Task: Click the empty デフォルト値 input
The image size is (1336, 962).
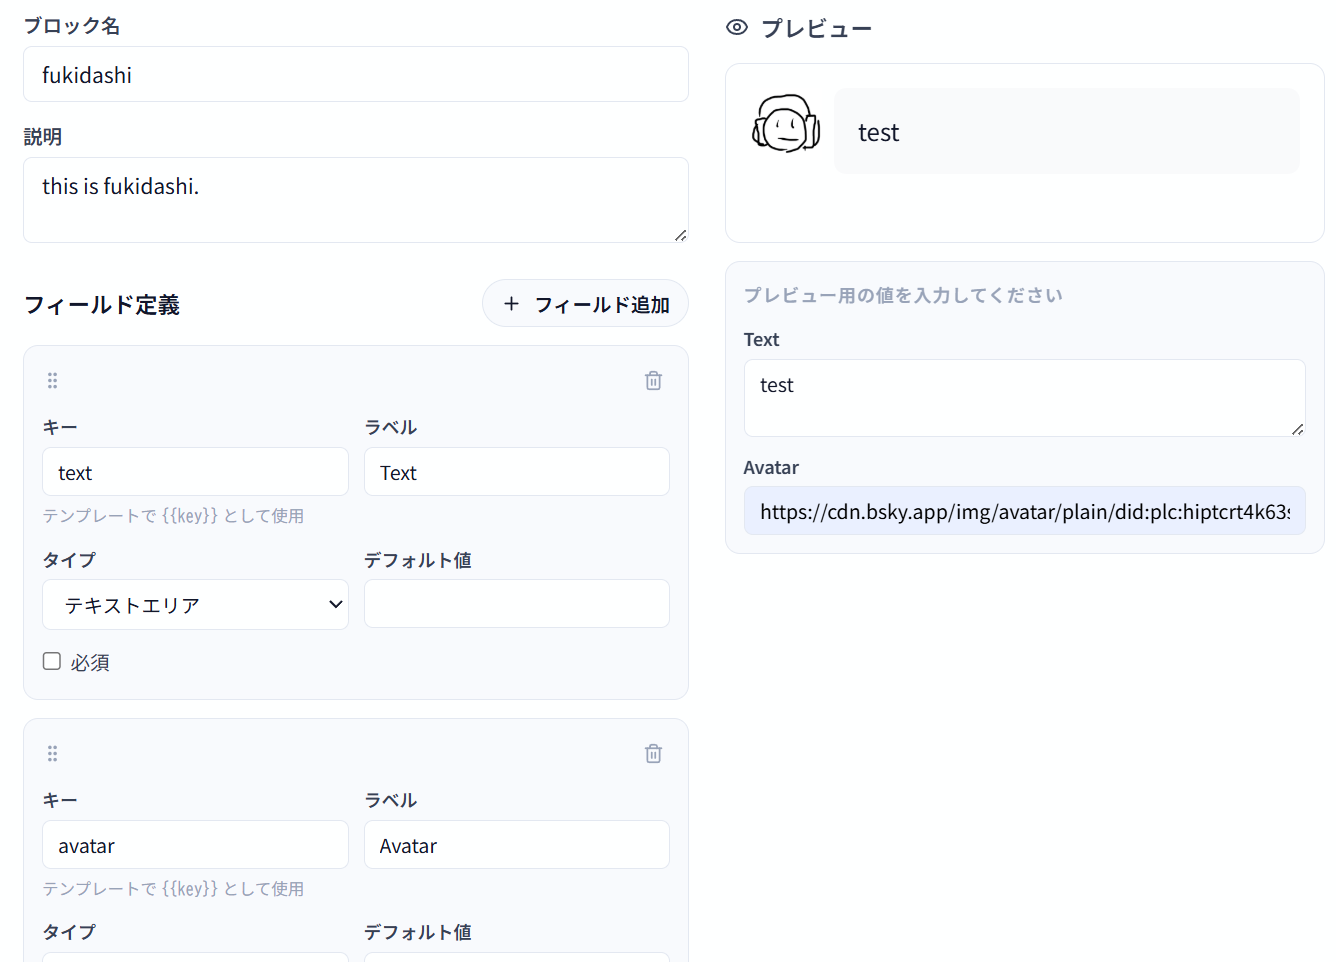Action: pos(516,604)
